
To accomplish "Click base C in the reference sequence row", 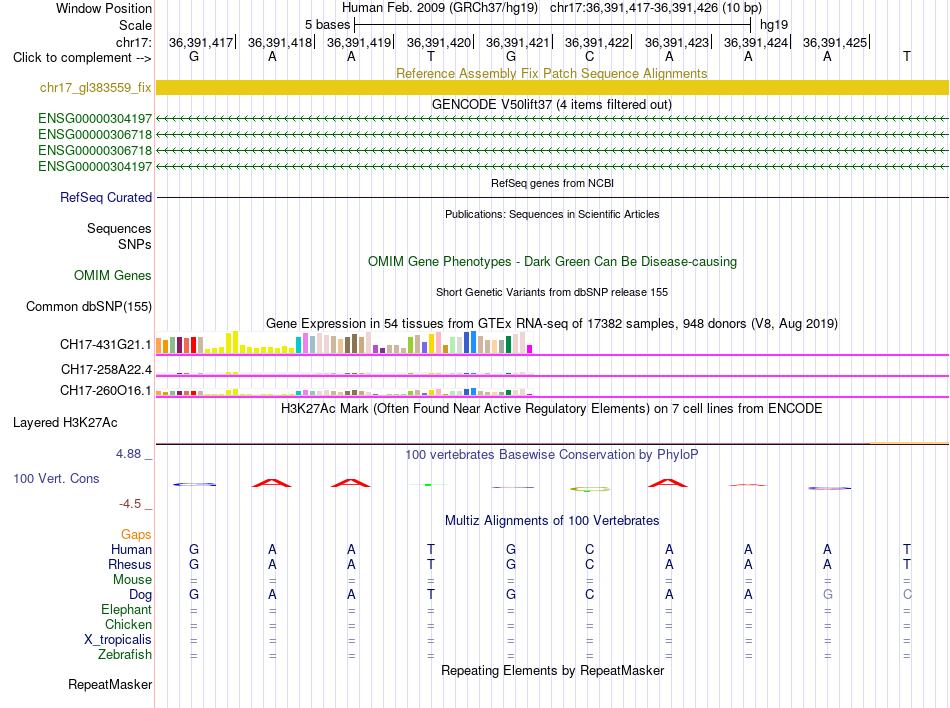I will coord(590,56).
